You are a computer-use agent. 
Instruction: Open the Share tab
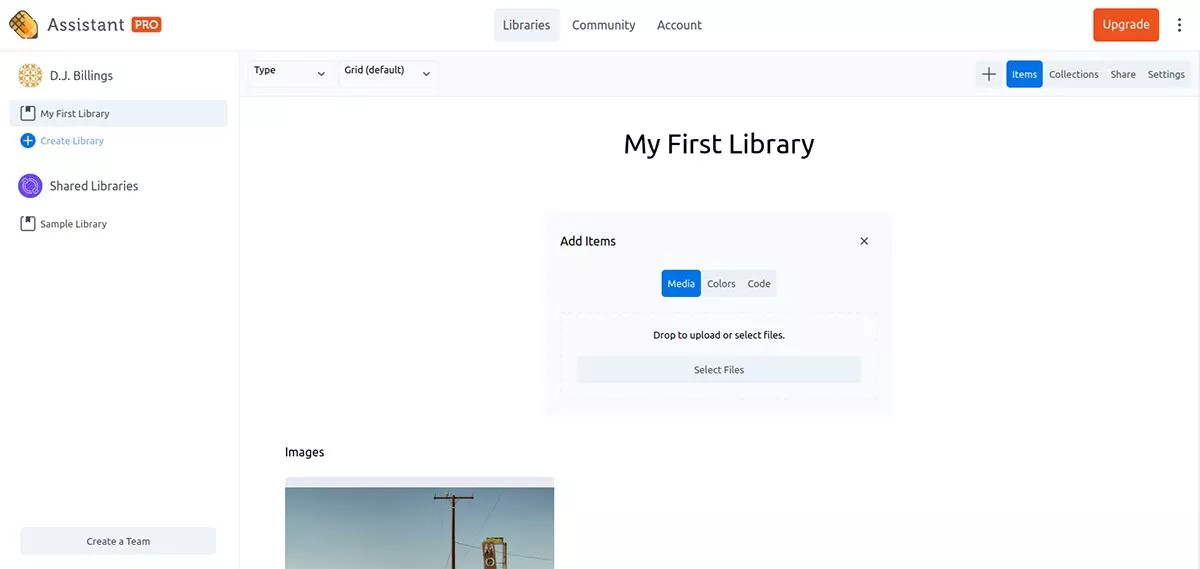point(1123,74)
